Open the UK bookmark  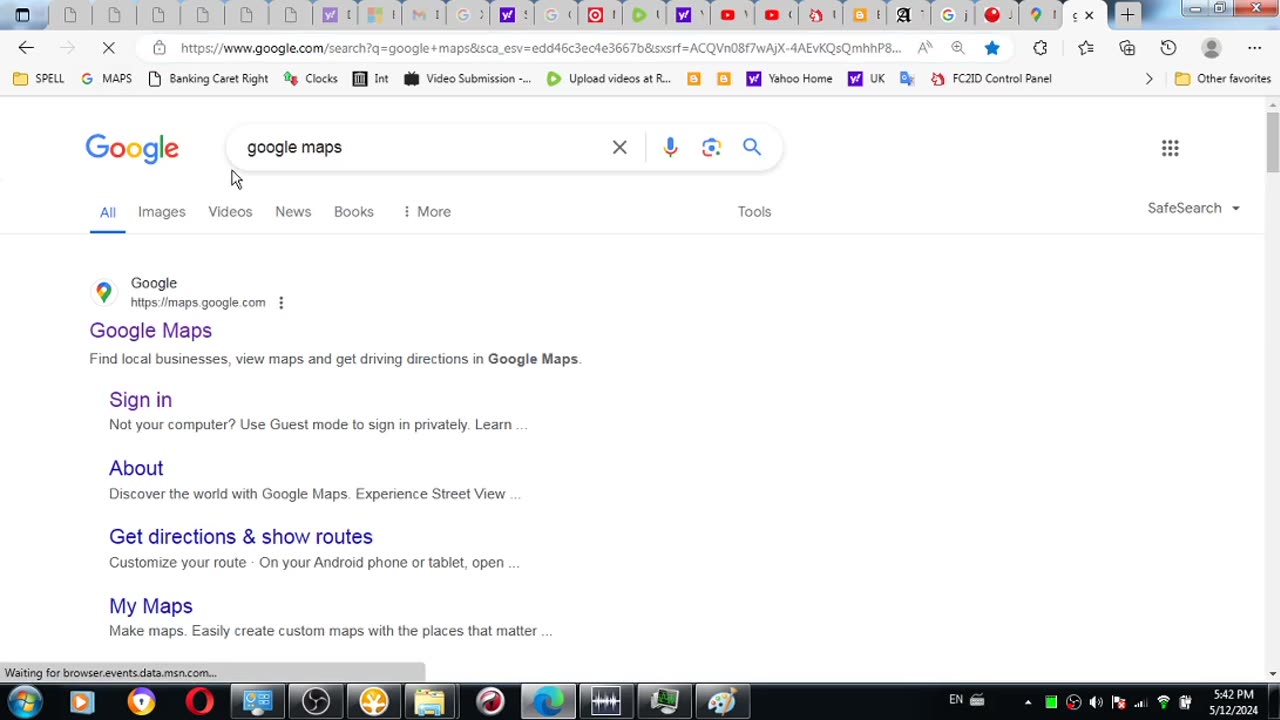(x=866, y=78)
